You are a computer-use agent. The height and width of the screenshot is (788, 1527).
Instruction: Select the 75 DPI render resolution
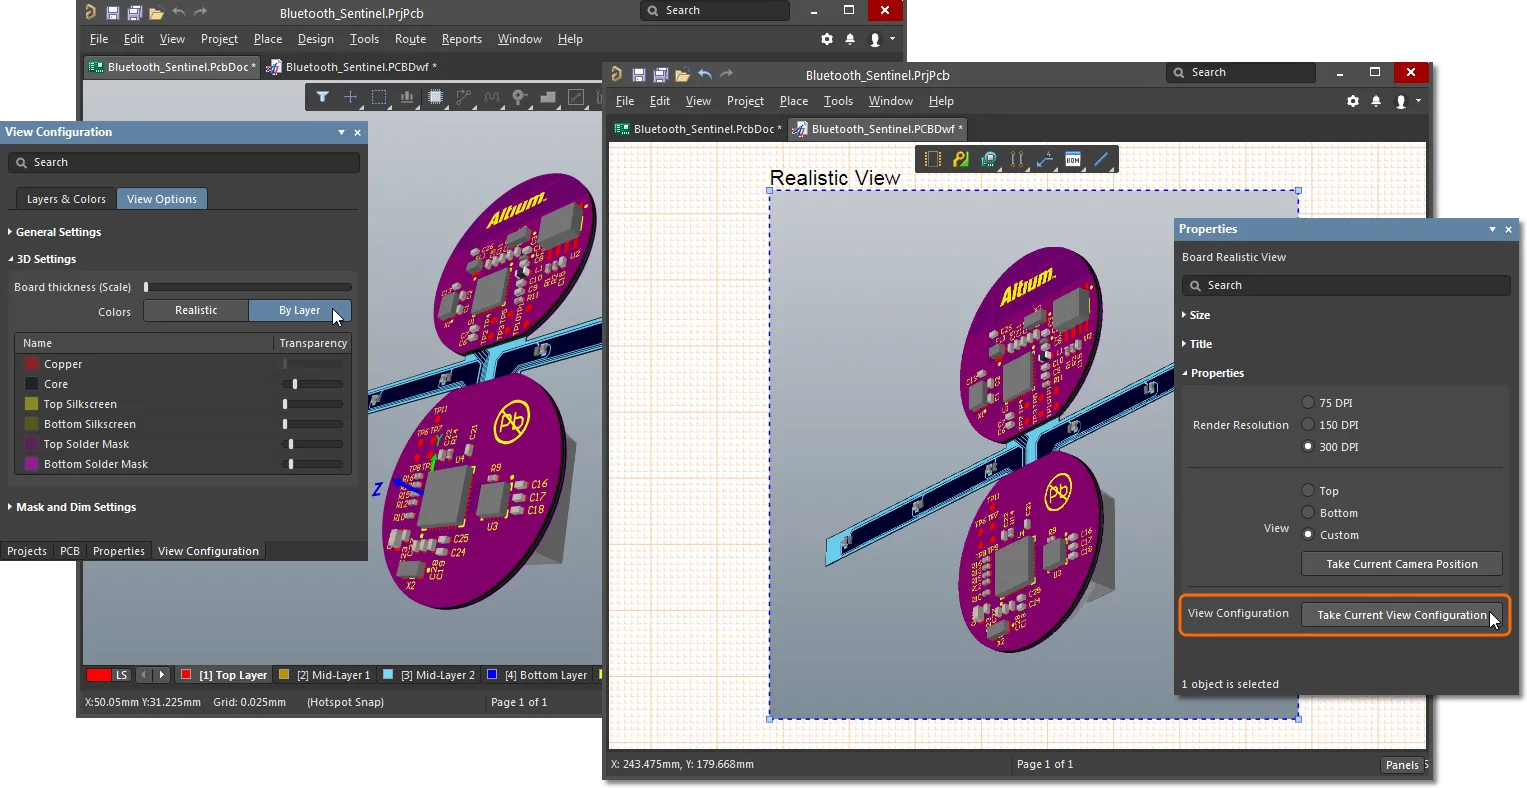point(1308,402)
